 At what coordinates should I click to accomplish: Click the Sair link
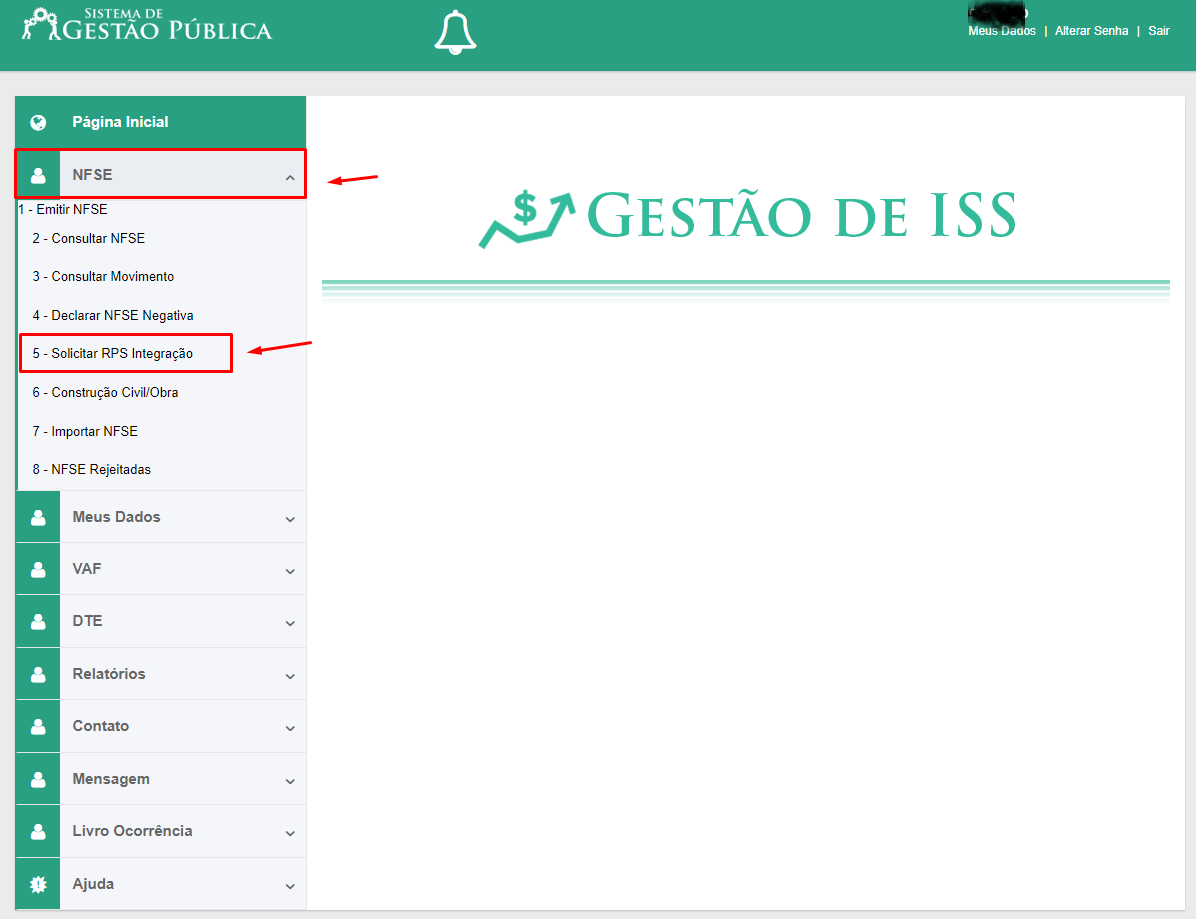point(1159,31)
